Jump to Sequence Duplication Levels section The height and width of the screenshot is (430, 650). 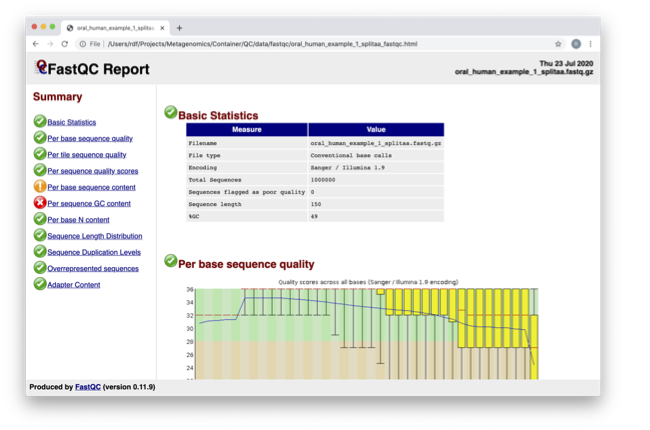[94, 252]
